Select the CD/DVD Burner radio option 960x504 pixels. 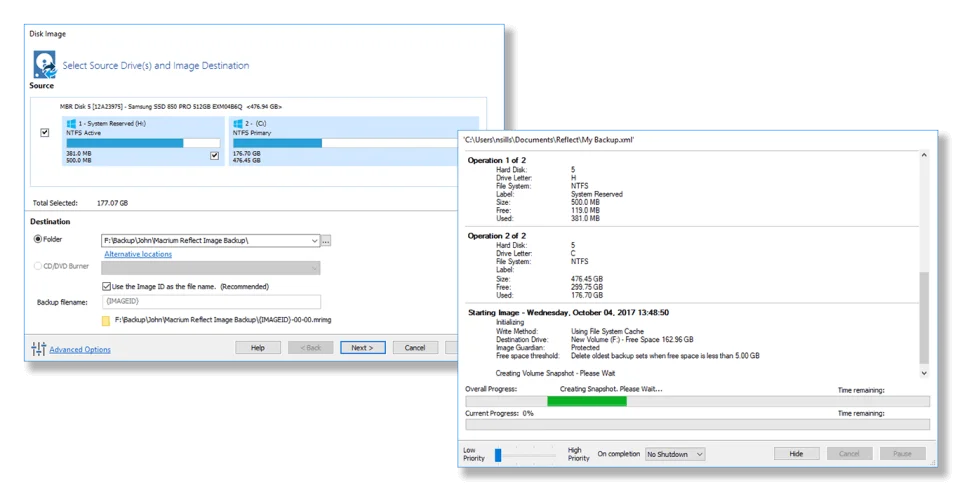[x=38, y=266]
